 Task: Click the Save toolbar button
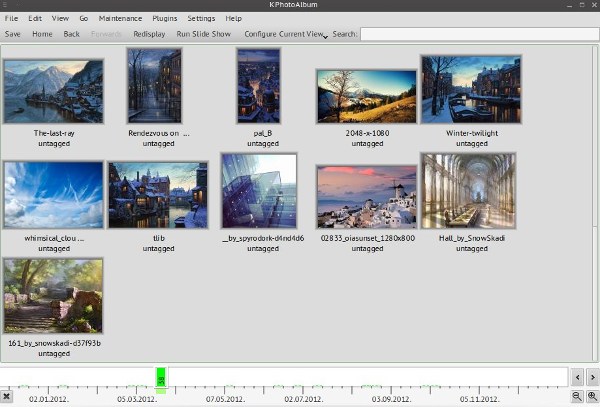click(x=13, y=34)
